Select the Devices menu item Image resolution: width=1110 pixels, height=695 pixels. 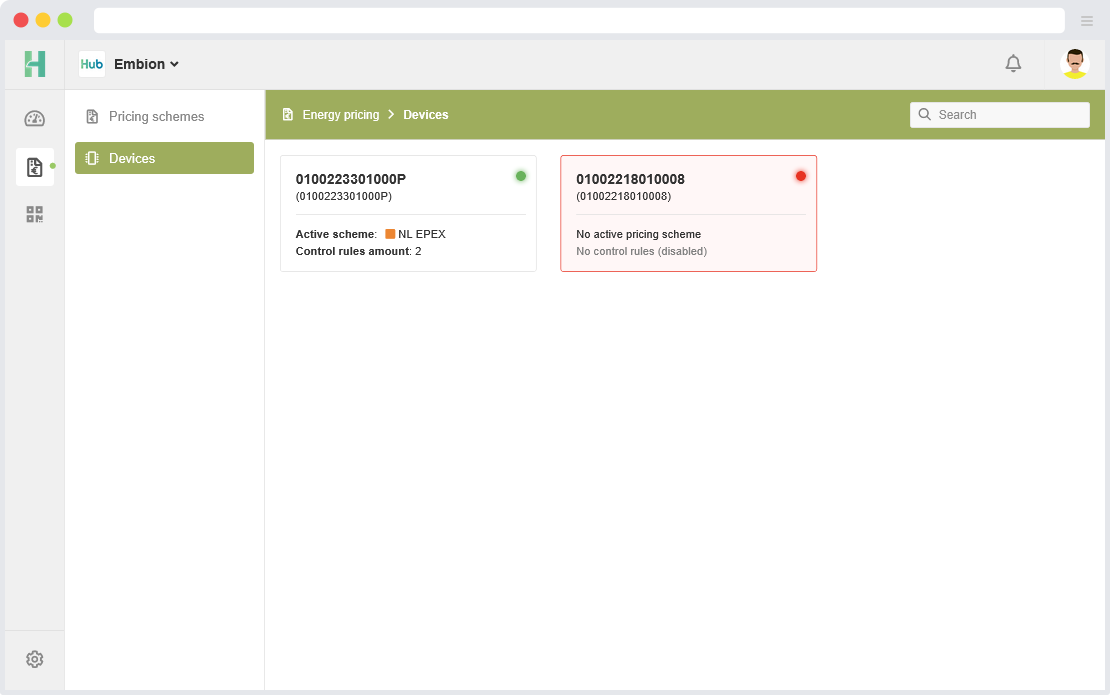(164, 158)
